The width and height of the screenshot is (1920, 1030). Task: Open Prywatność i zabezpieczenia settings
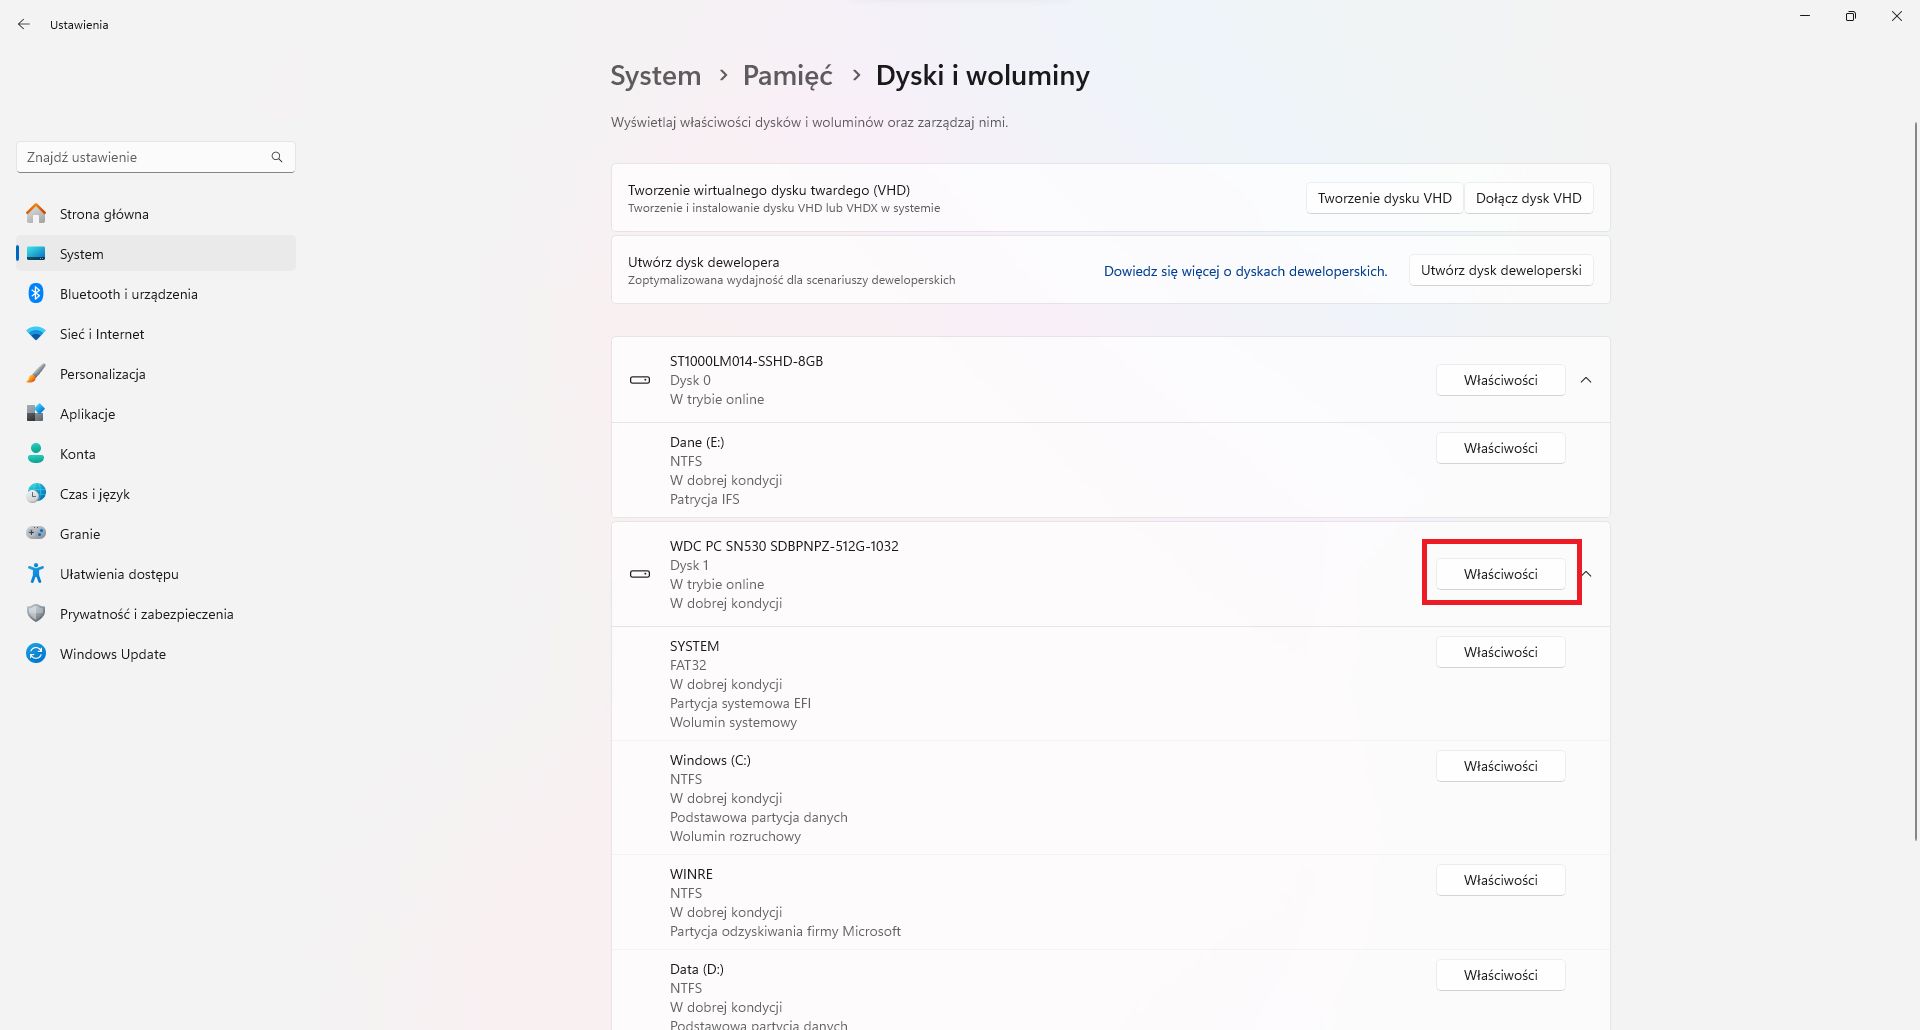(x=145, y=614)
